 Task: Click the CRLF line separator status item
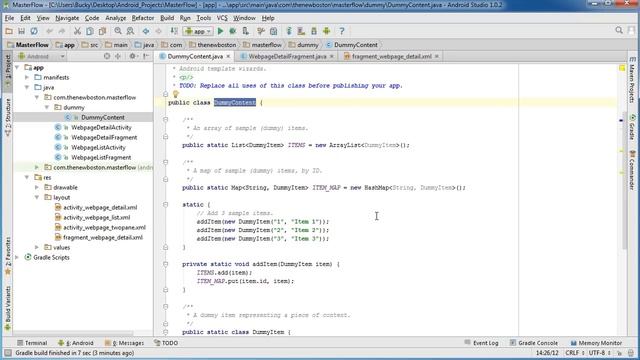pyautogui.click(x=574, y=353)
